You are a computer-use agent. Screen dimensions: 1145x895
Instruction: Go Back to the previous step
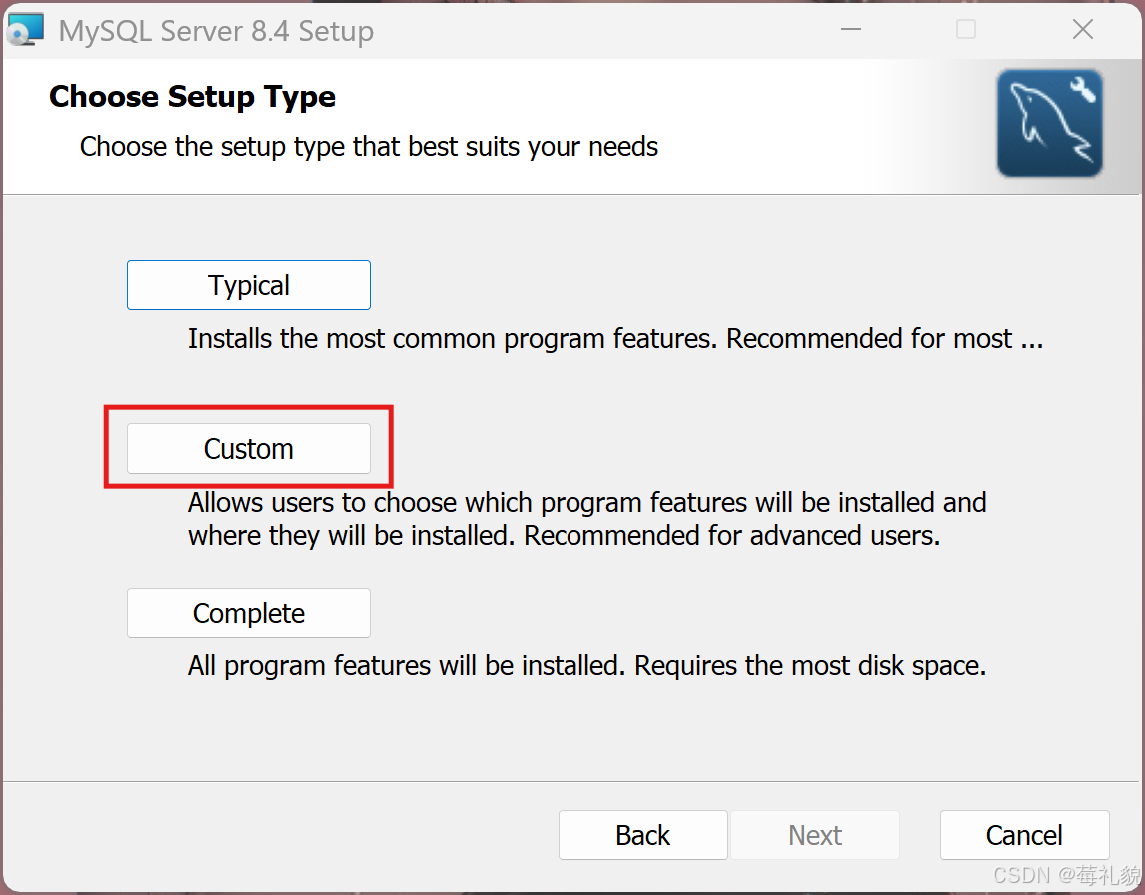[x=643, y=835]
